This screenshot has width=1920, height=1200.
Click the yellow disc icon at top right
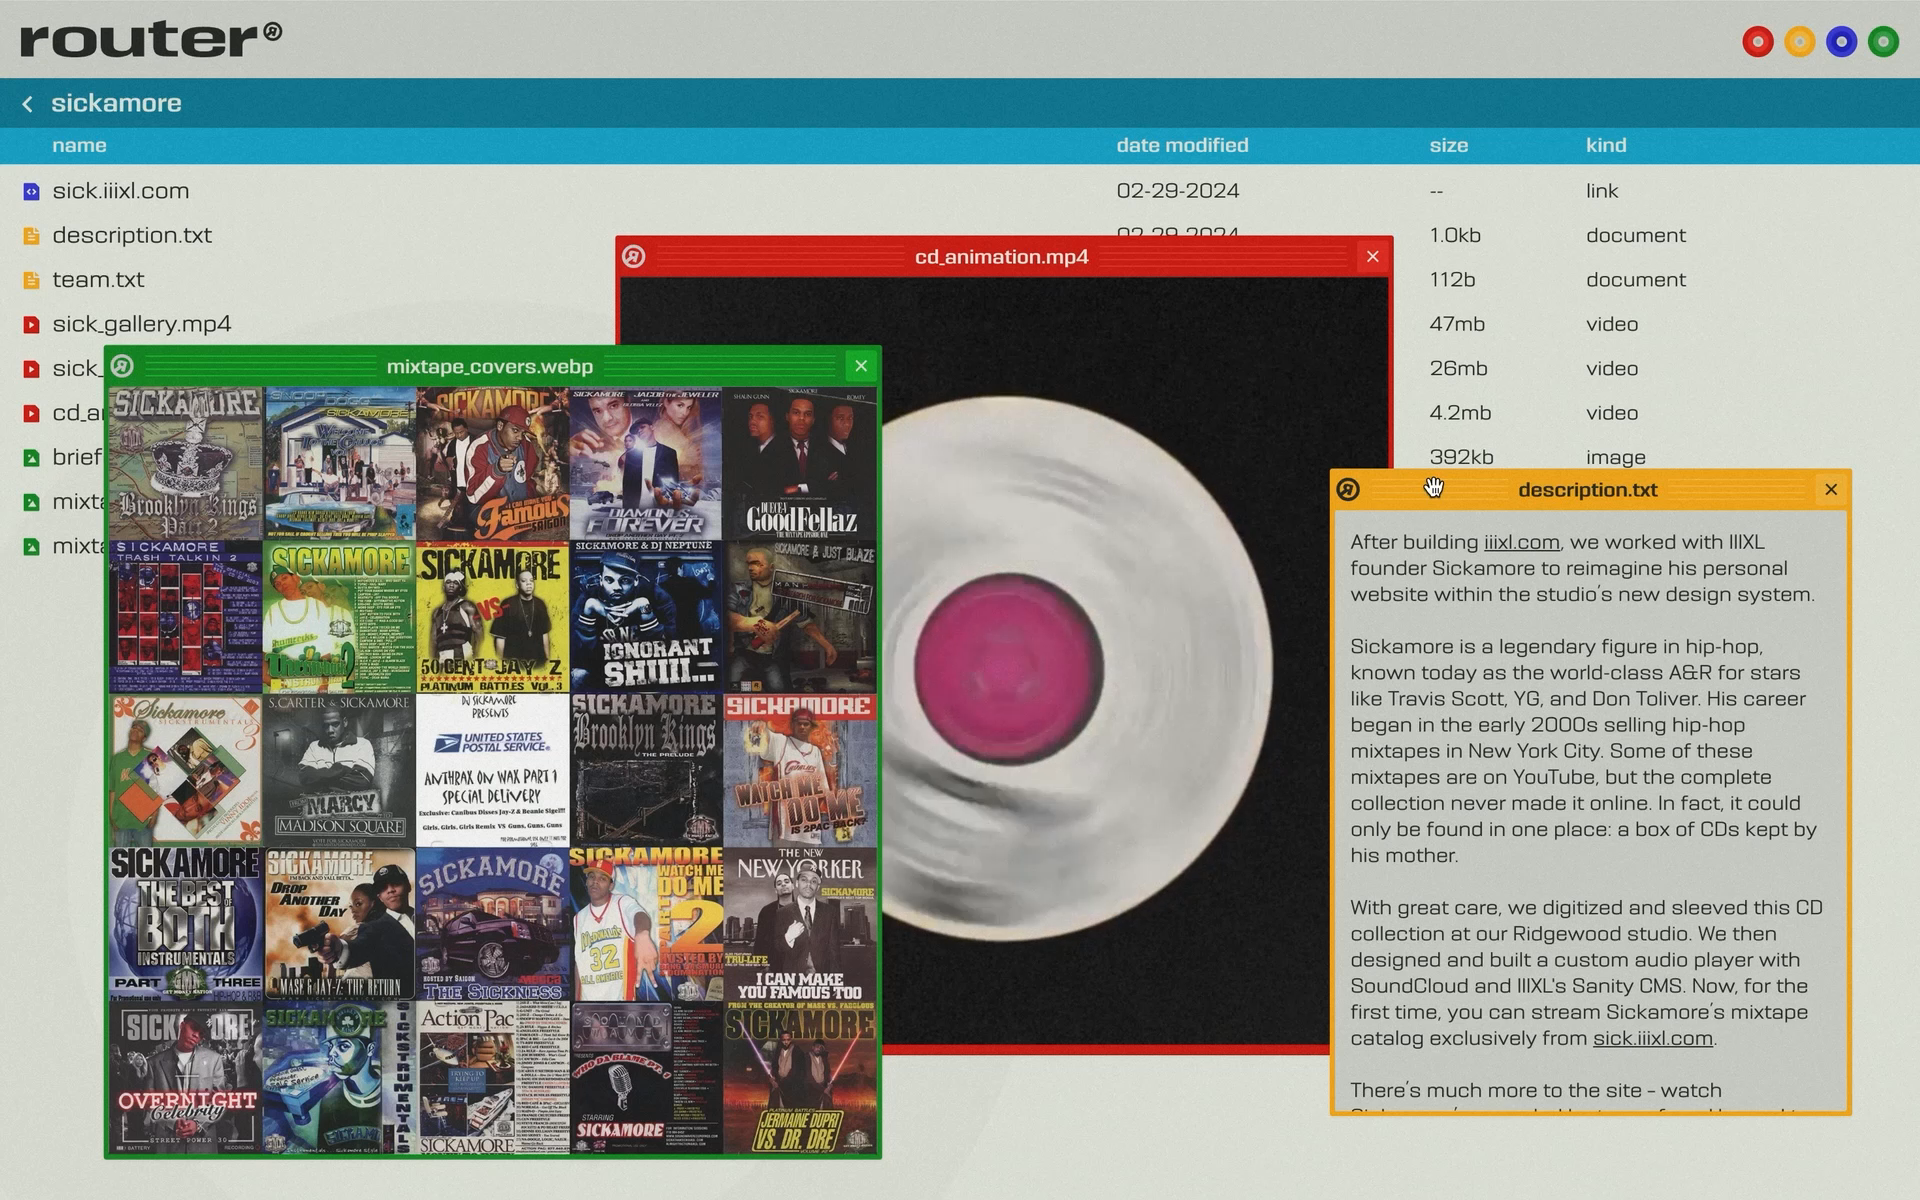(1799, 42)
